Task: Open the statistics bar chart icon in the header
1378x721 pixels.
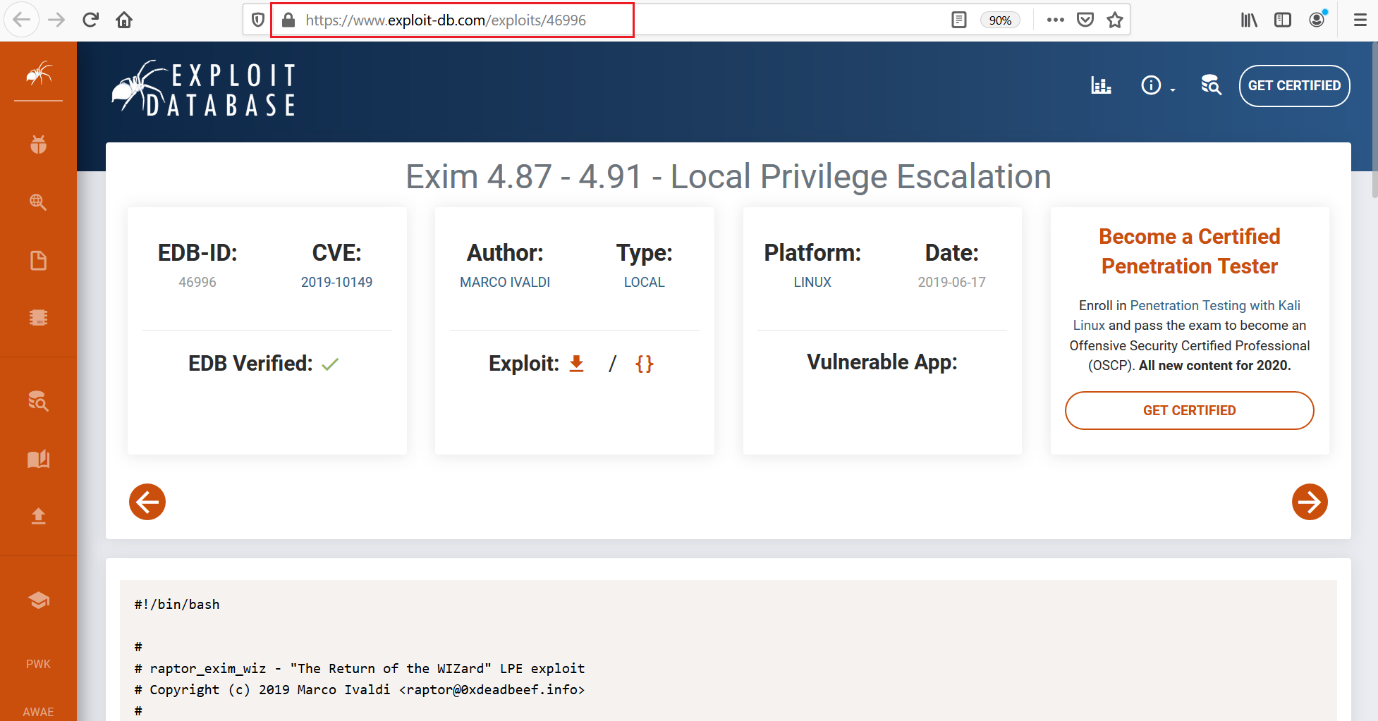Action: pos(1101,86)
